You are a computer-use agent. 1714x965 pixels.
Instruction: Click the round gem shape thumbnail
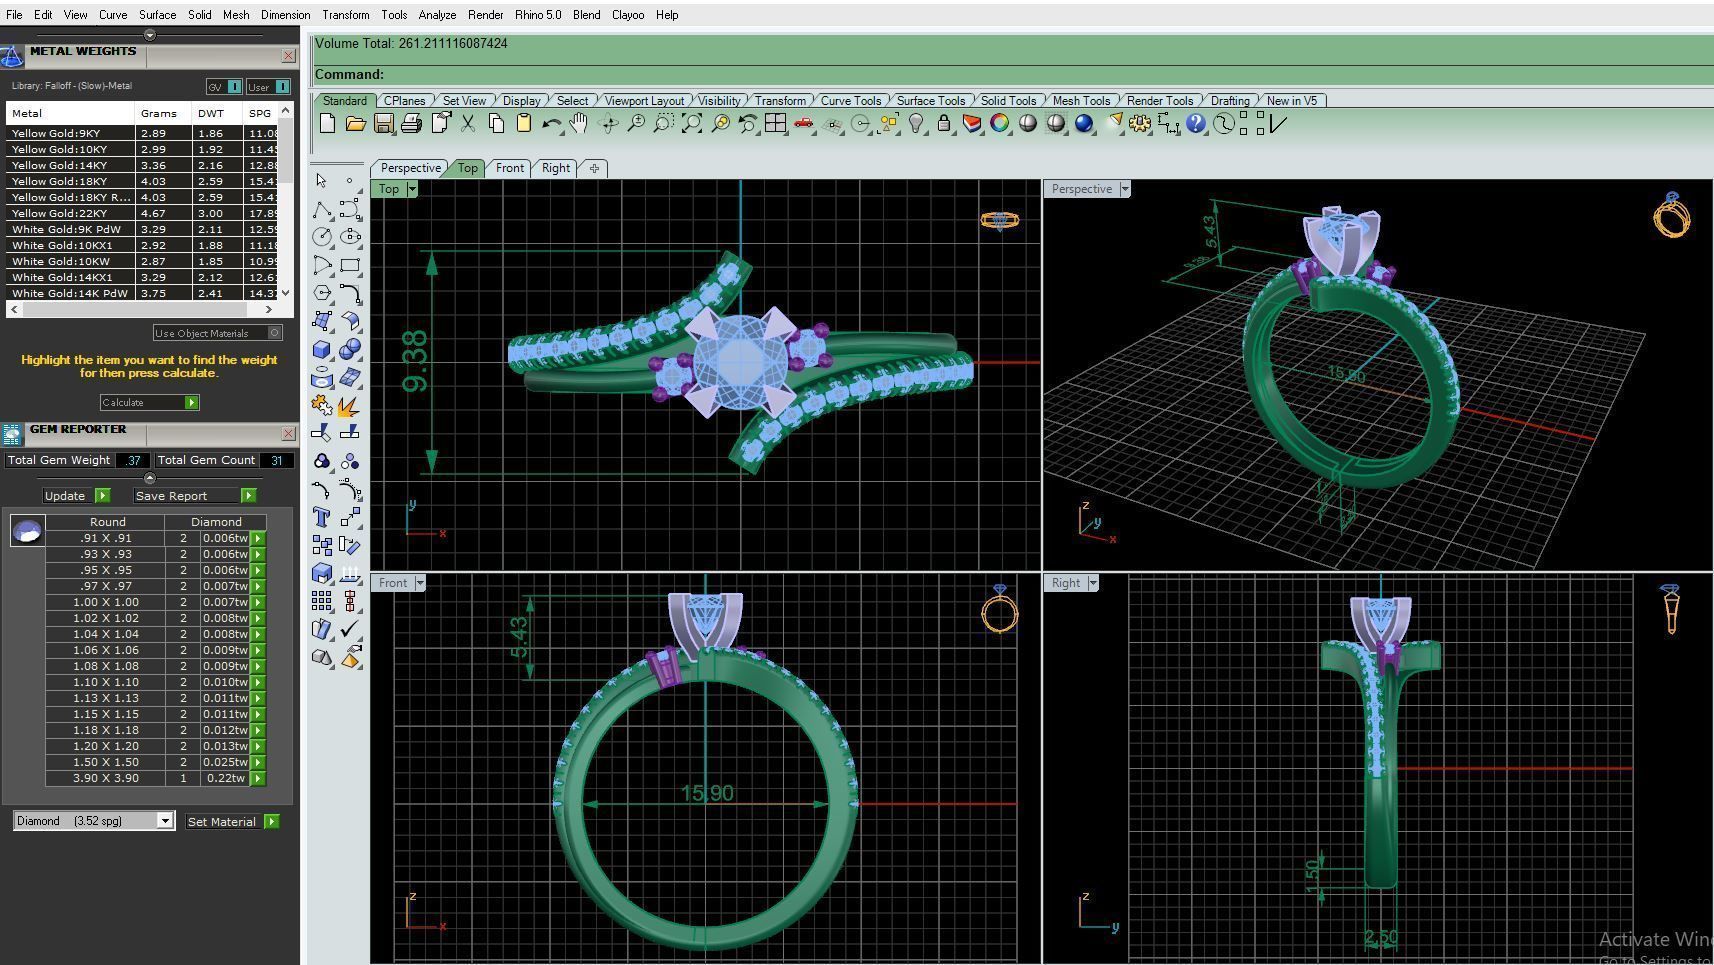(27, 531)
